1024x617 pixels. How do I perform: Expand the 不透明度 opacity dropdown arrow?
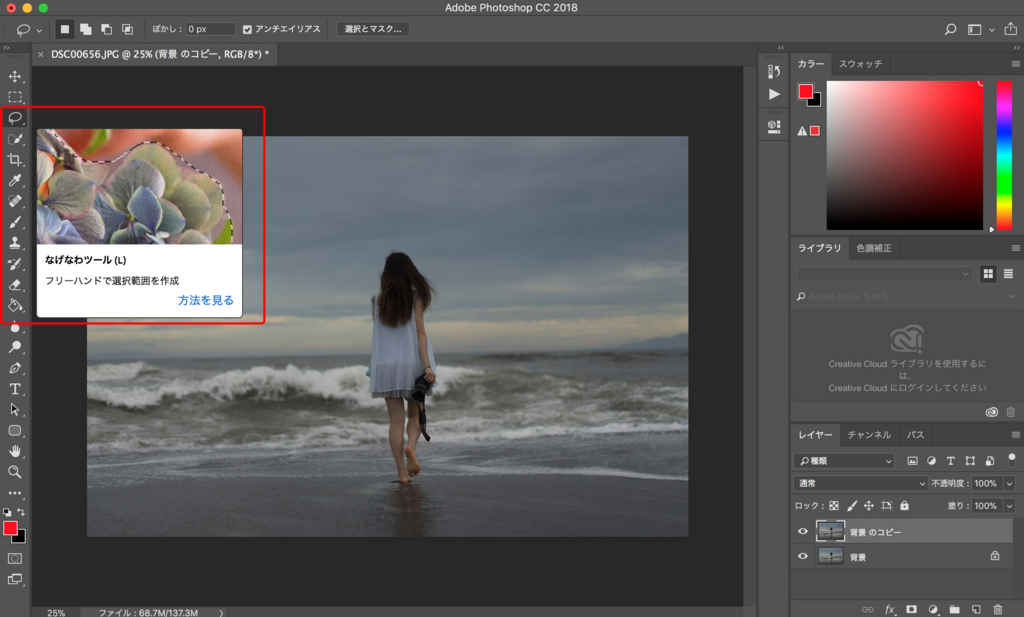pos(1009,483)
